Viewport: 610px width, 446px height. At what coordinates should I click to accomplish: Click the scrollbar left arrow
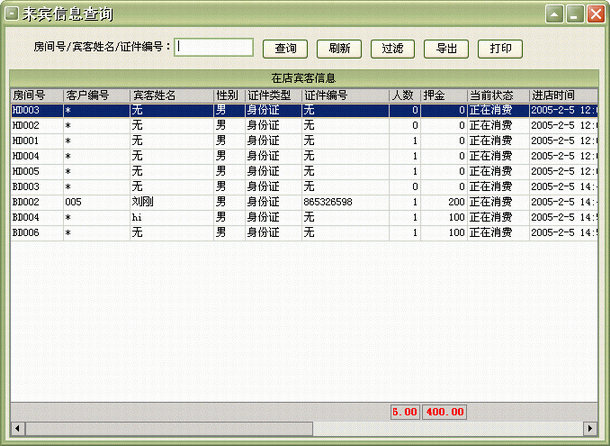tap(16, 429)
